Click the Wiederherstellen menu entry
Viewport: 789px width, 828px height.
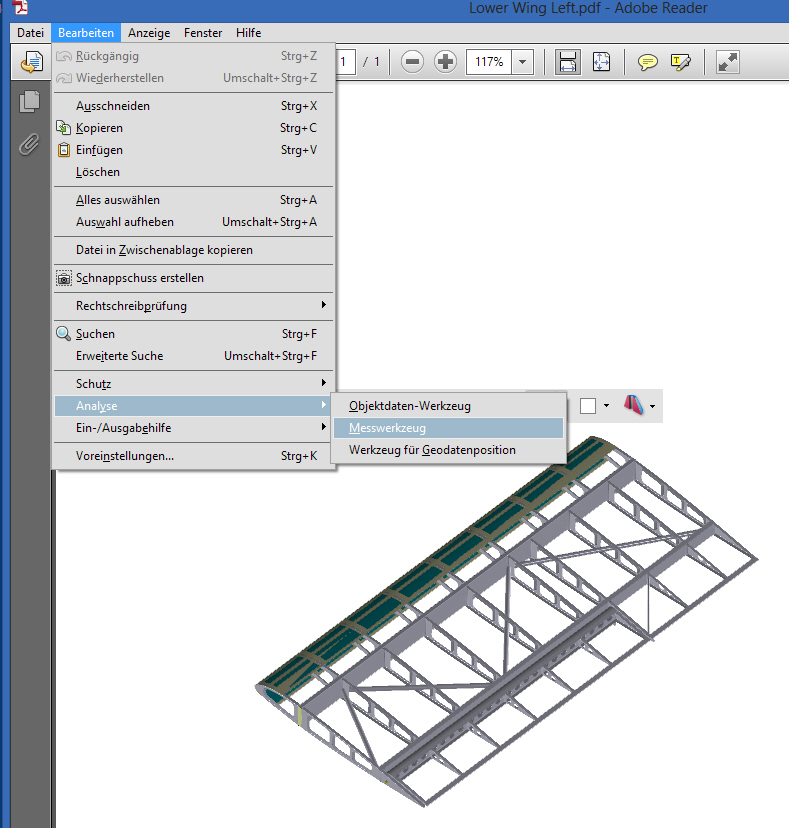coord(194,78)
